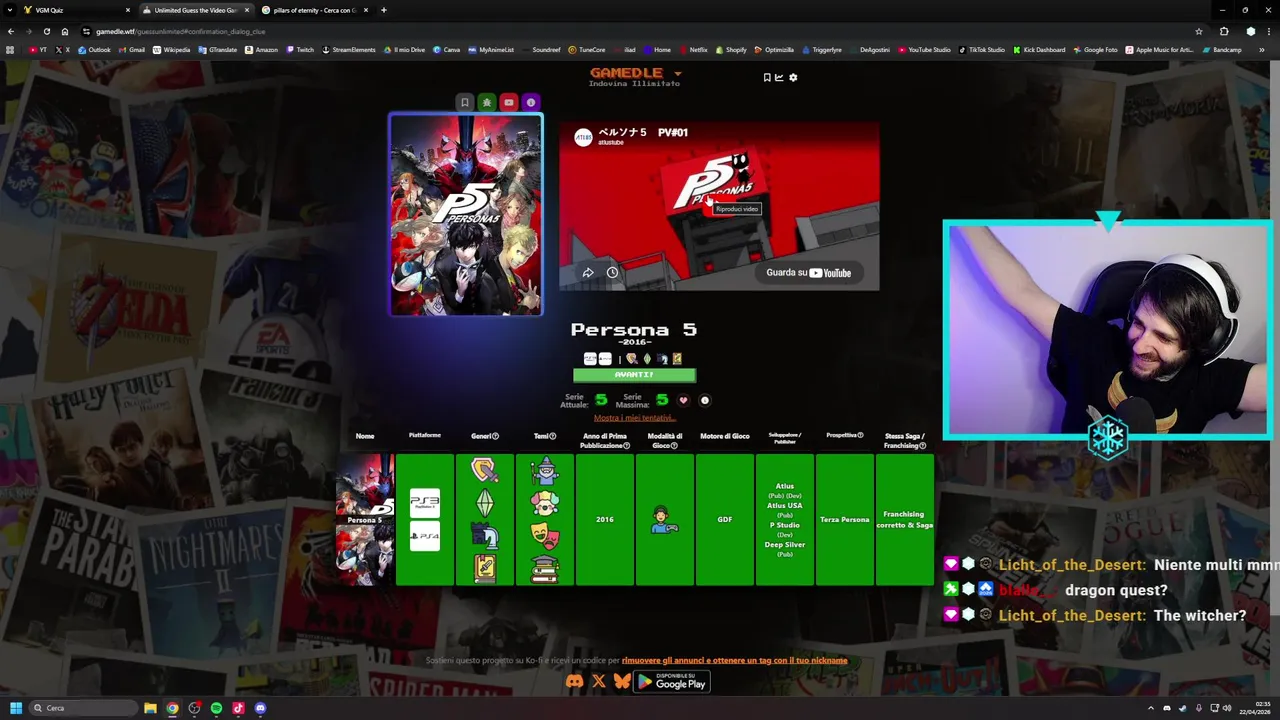
Task: Click the 2016 release year cell
Action: [605, 520]
